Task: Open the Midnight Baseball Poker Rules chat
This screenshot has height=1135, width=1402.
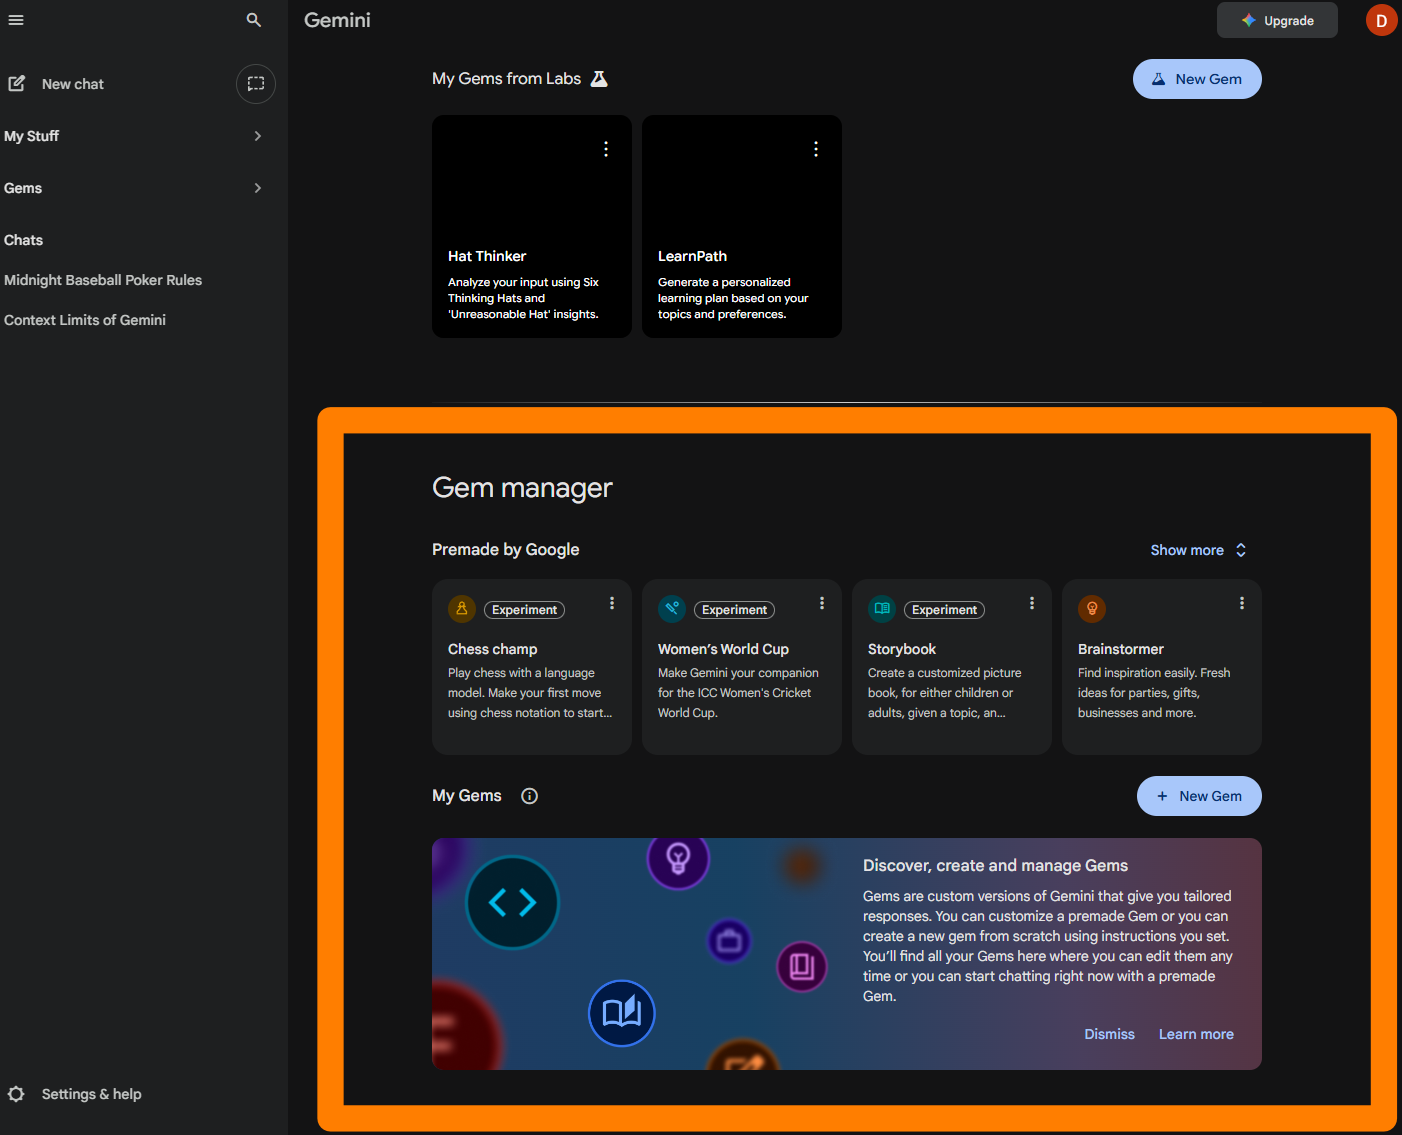Action: point(103,280)
